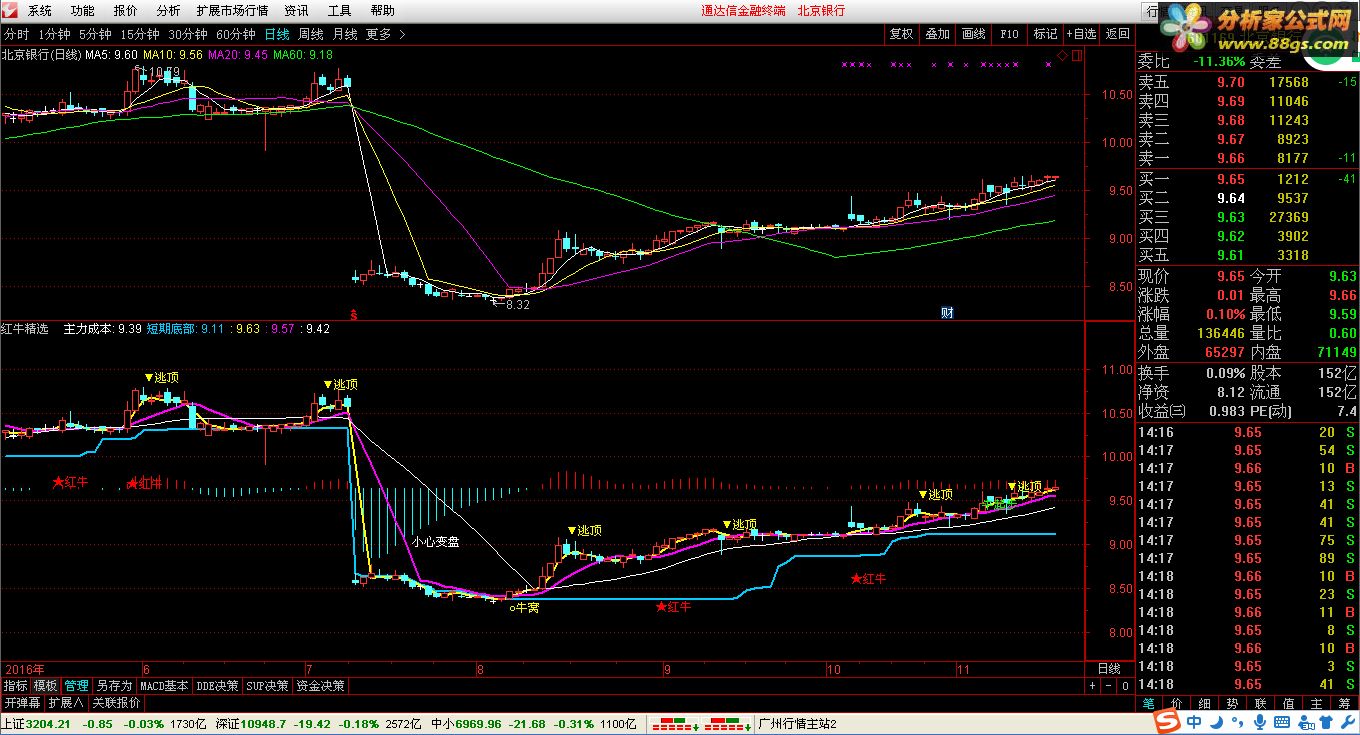Screen dimensions: 1360x735
Task: Select the 60分钟 period
Action: (236, 34)
